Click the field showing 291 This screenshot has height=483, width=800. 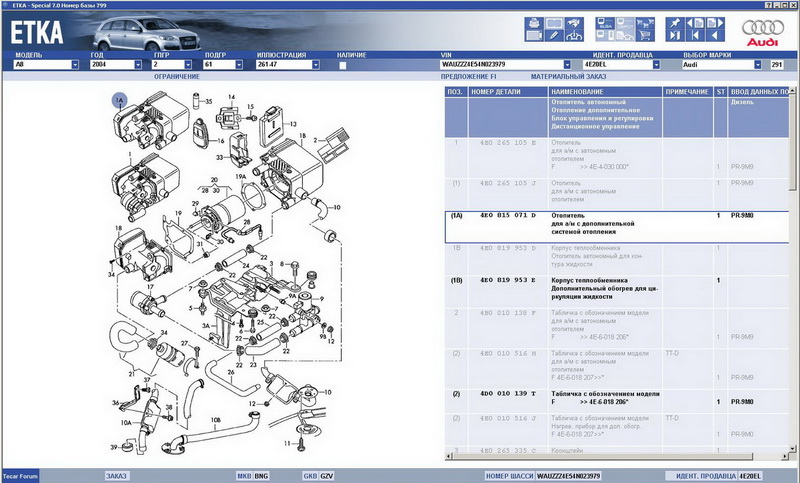tap(777, 65)
